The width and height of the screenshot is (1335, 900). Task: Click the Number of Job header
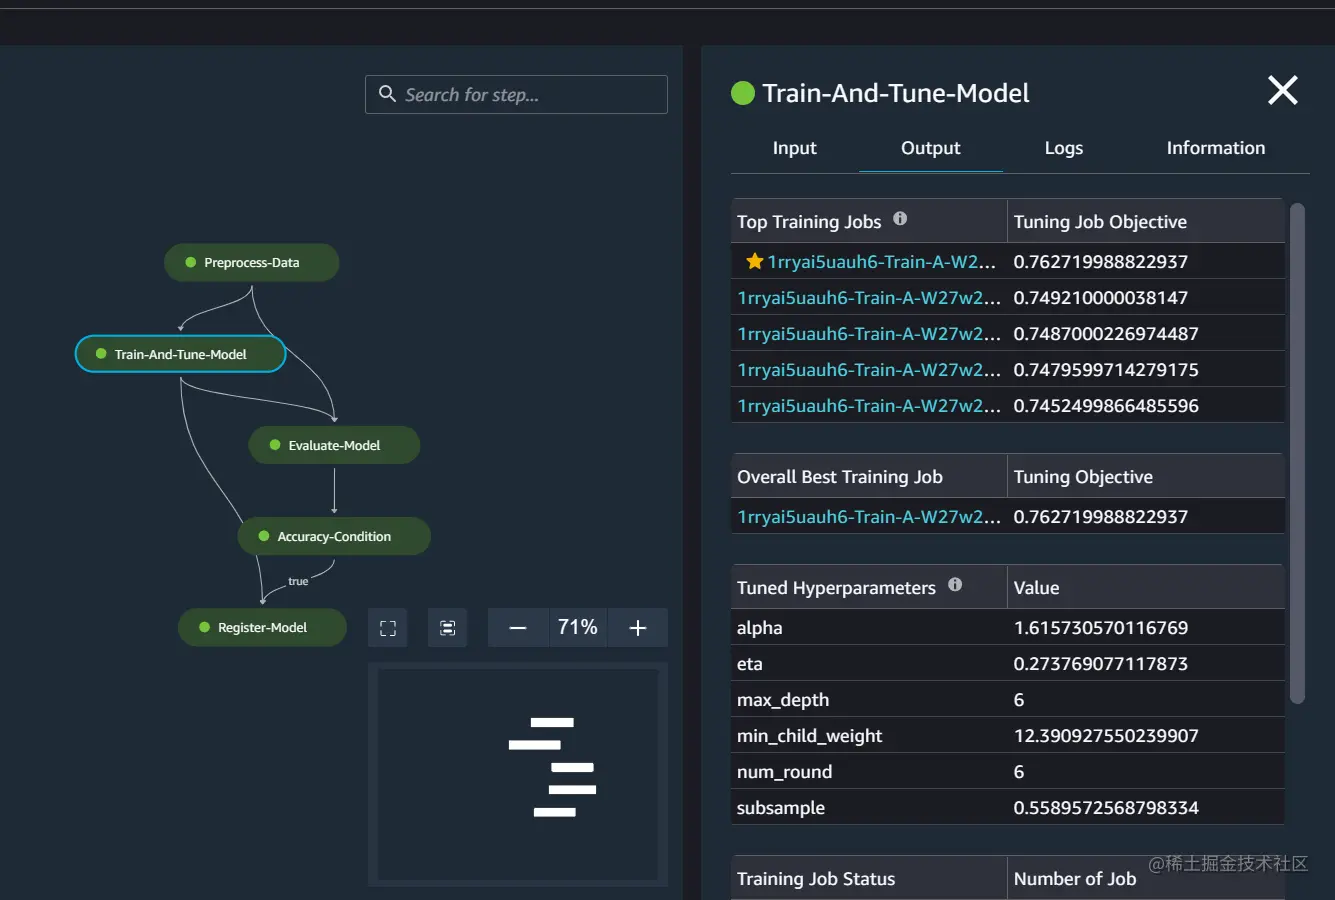click(x=1075, y=879)
